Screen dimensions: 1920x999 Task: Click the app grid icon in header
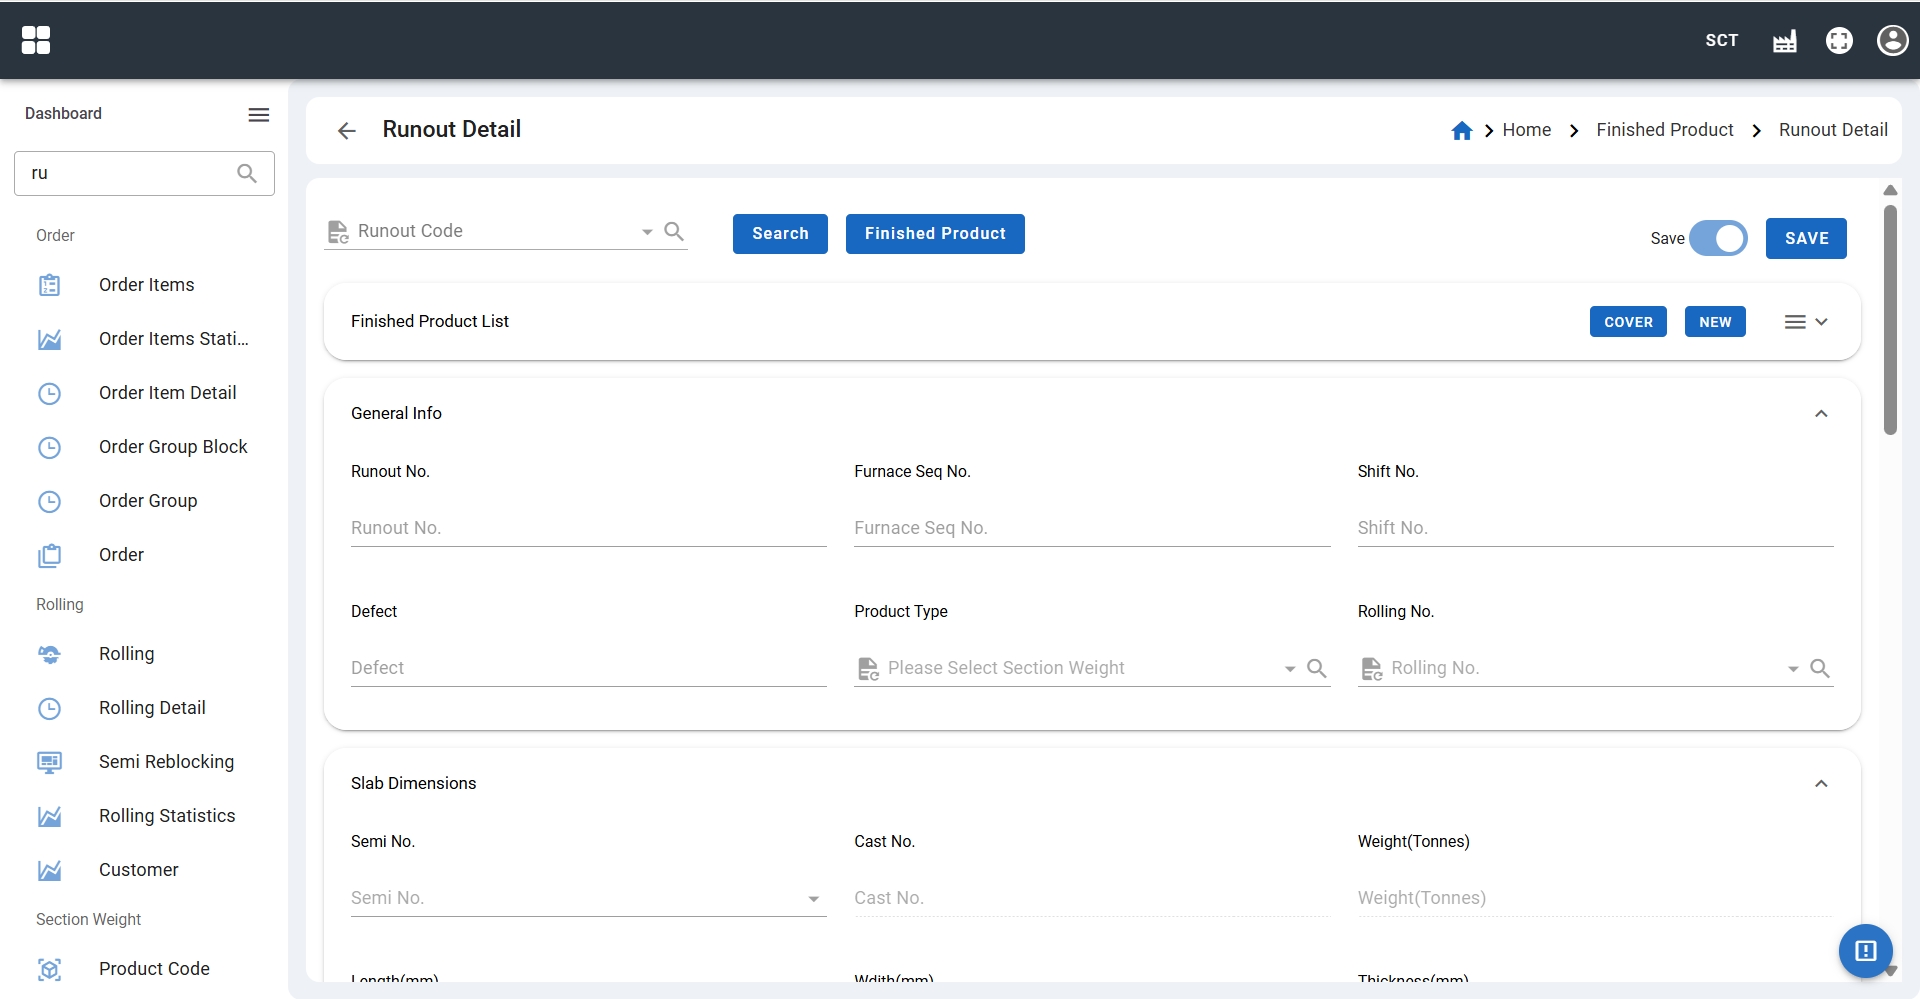point(36,40)
